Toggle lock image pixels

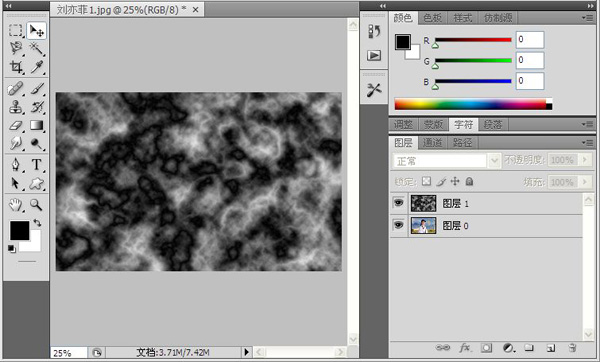tap(441, 181)
